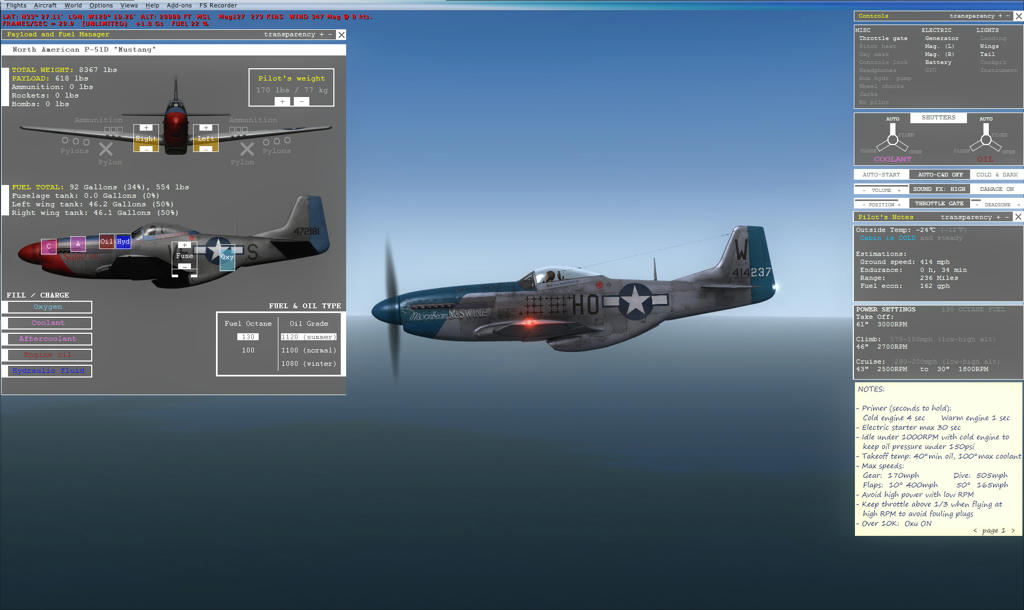Open the FS Recorder menu
The height and width of the screenshot is (610, 1024).
coord(218,5)
